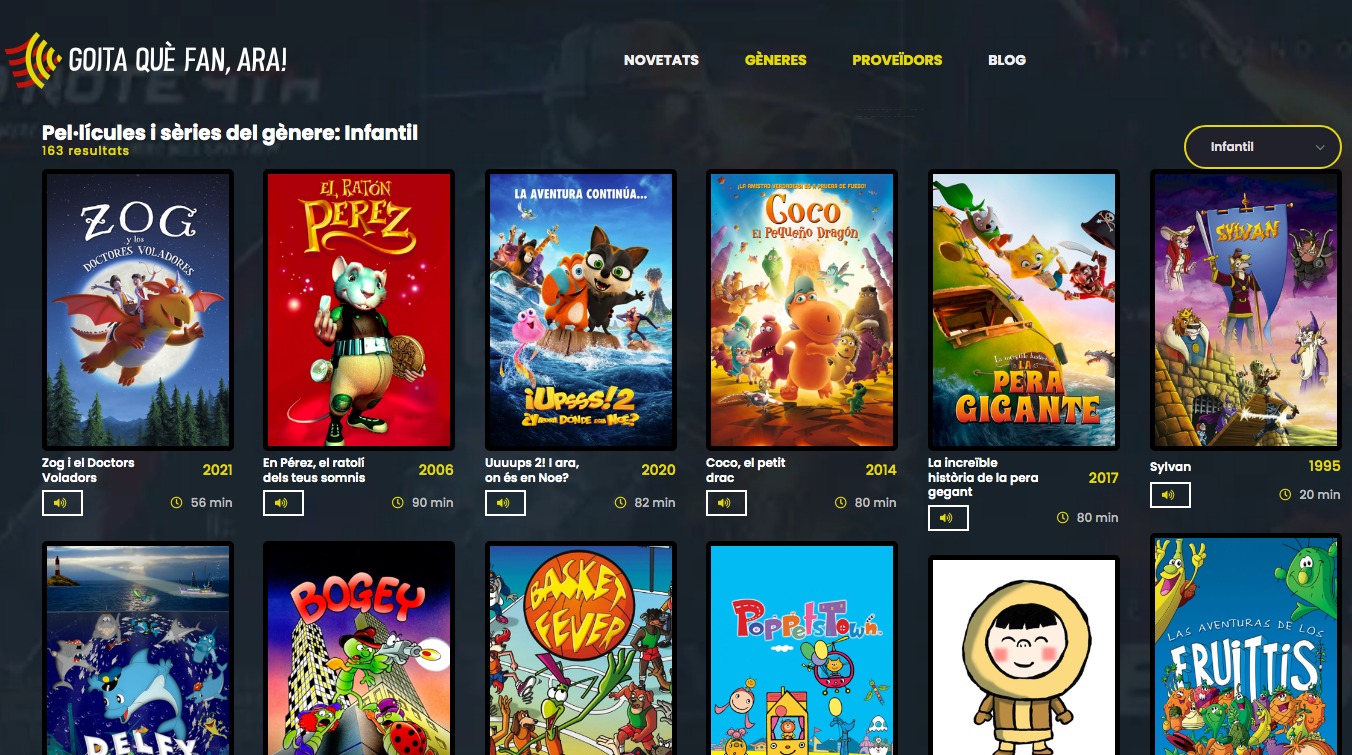The height and width of the screenshot is (755, 1352).
Task: Open the Bogey poster
Action: (x=359, y=648)
